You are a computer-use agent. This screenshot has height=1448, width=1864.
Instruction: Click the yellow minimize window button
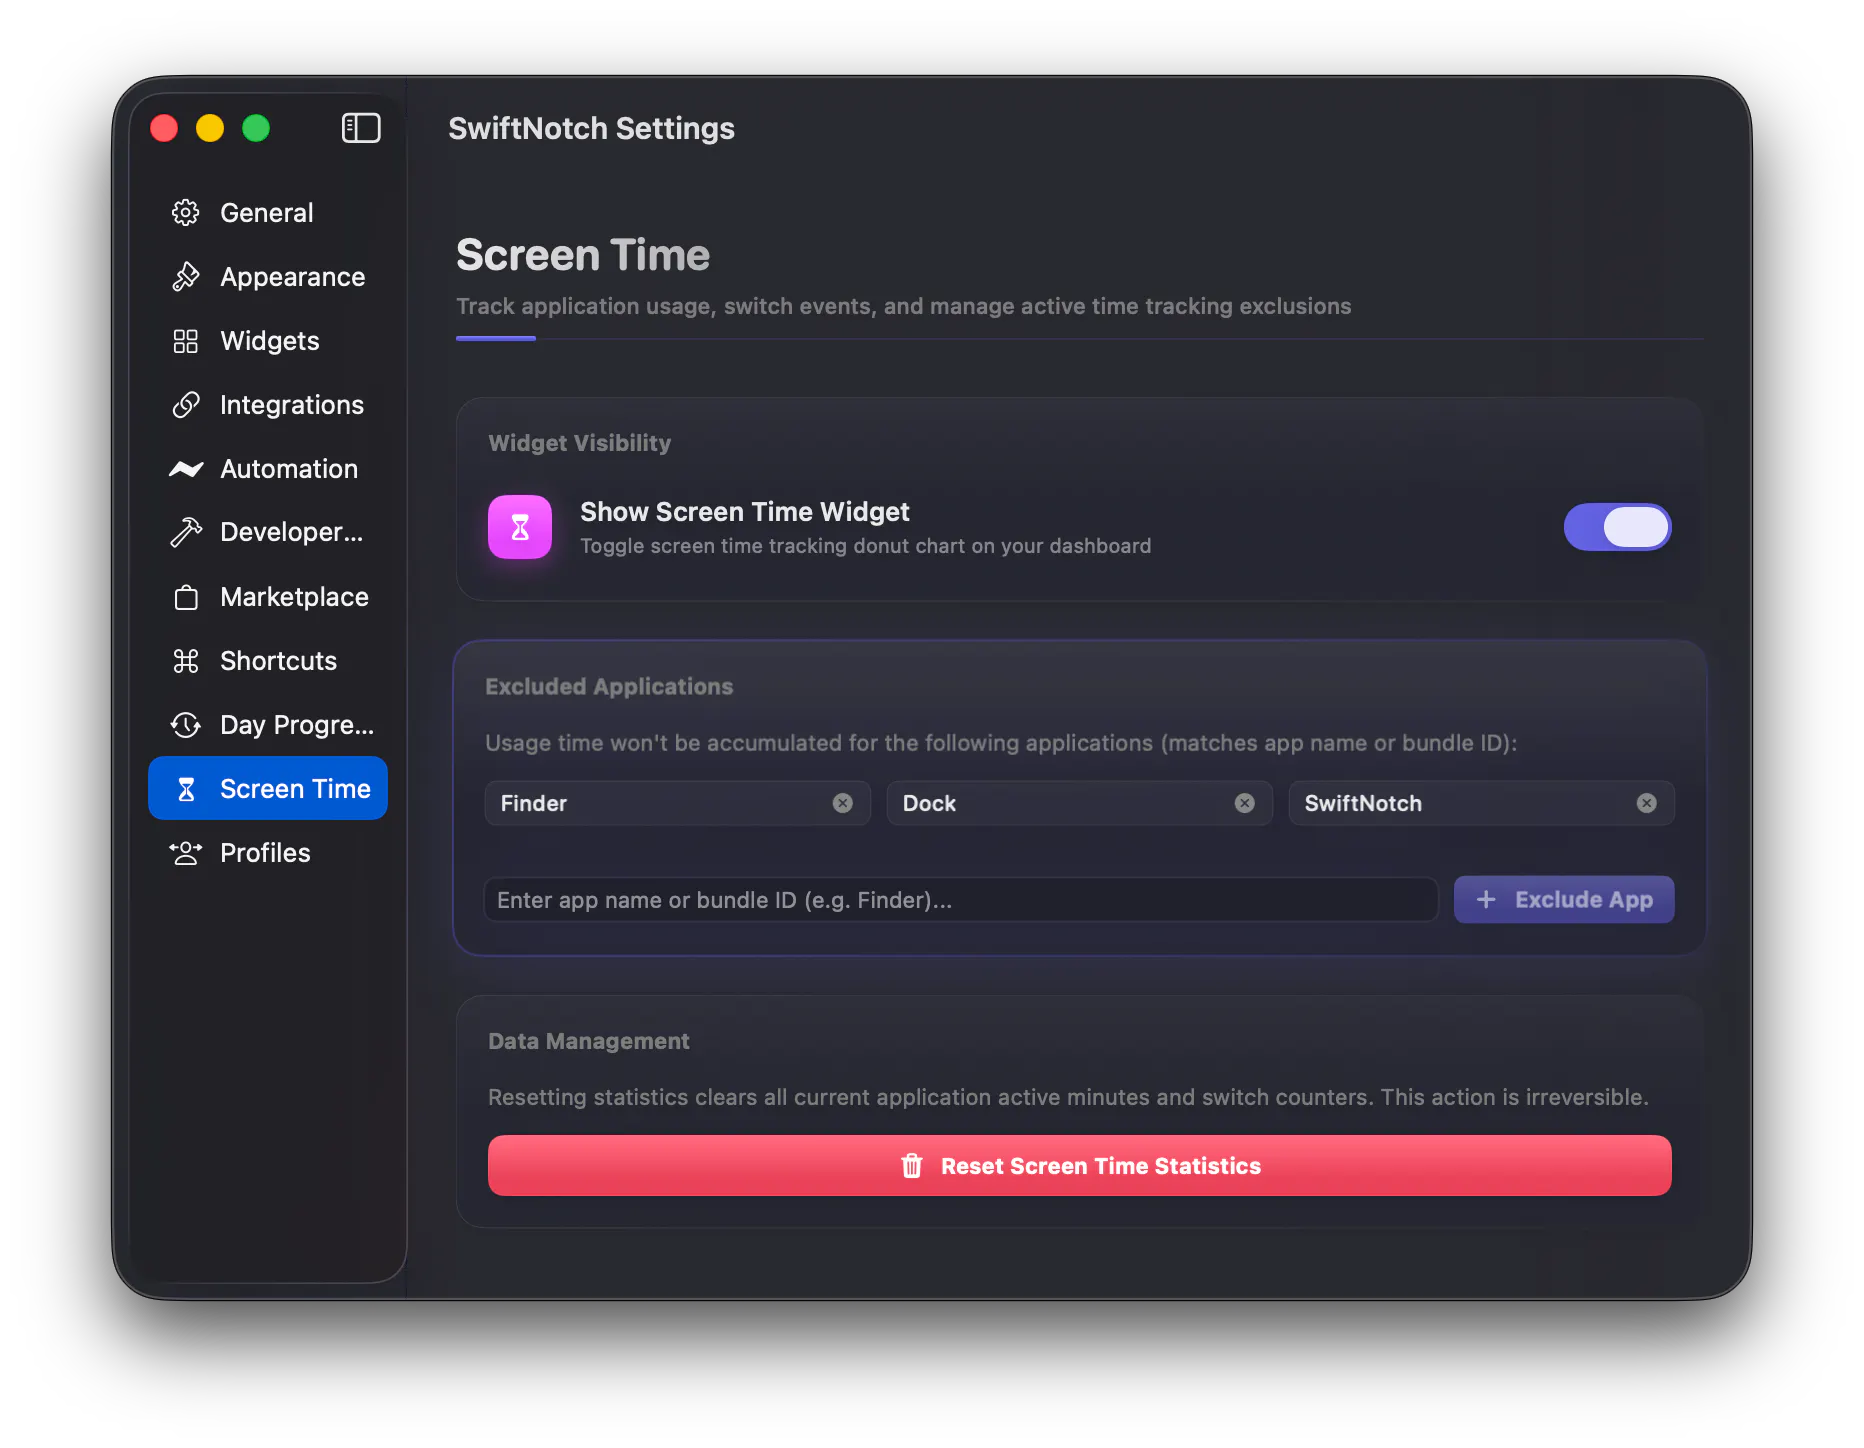210,128
